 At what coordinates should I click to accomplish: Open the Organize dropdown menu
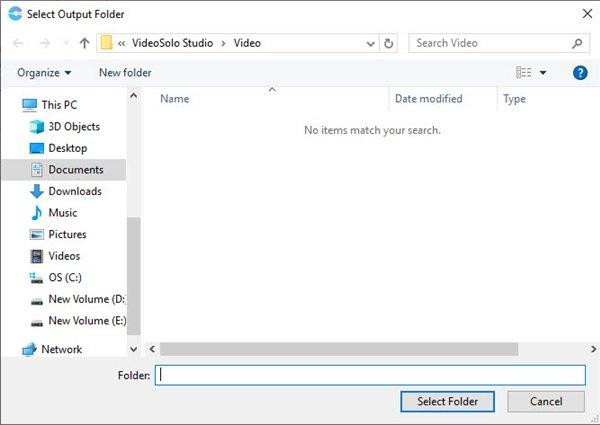[44, 73]
